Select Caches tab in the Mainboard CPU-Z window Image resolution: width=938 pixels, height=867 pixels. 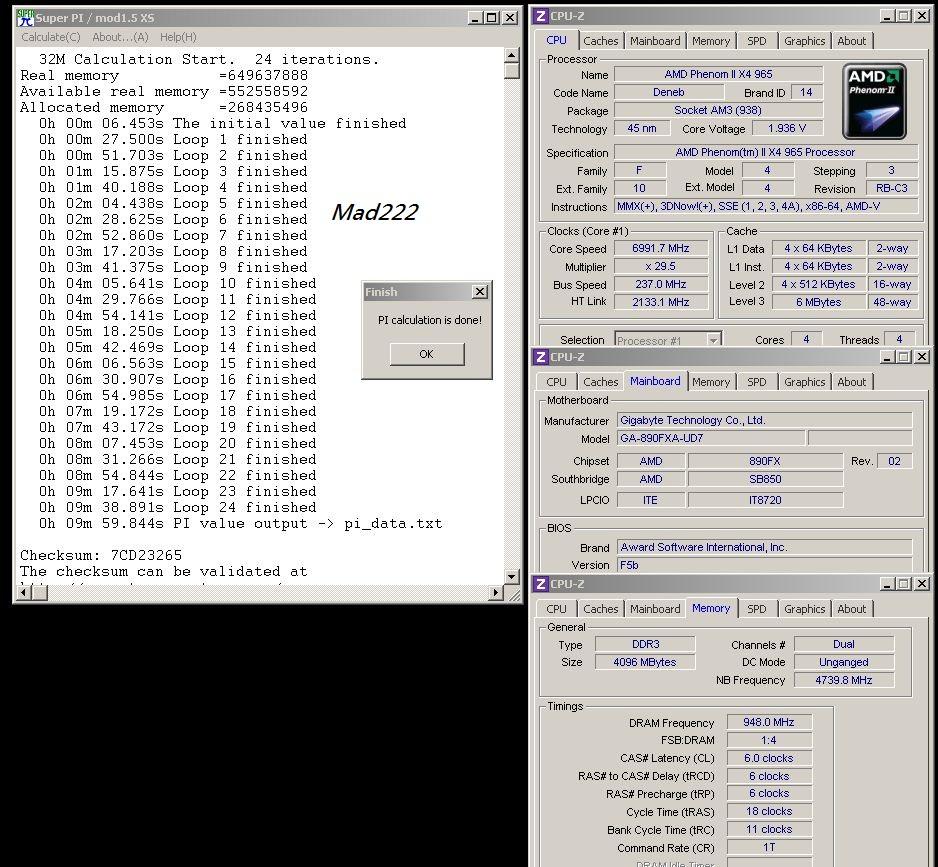pos(601,382)
